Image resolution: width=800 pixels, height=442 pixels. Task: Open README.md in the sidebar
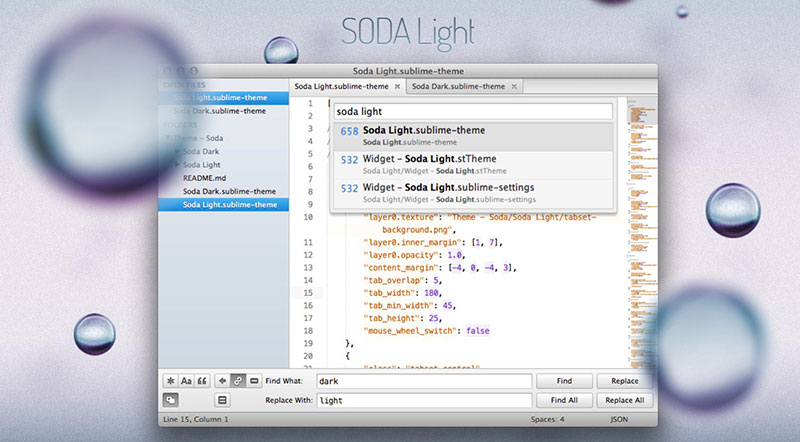point(205,178)
